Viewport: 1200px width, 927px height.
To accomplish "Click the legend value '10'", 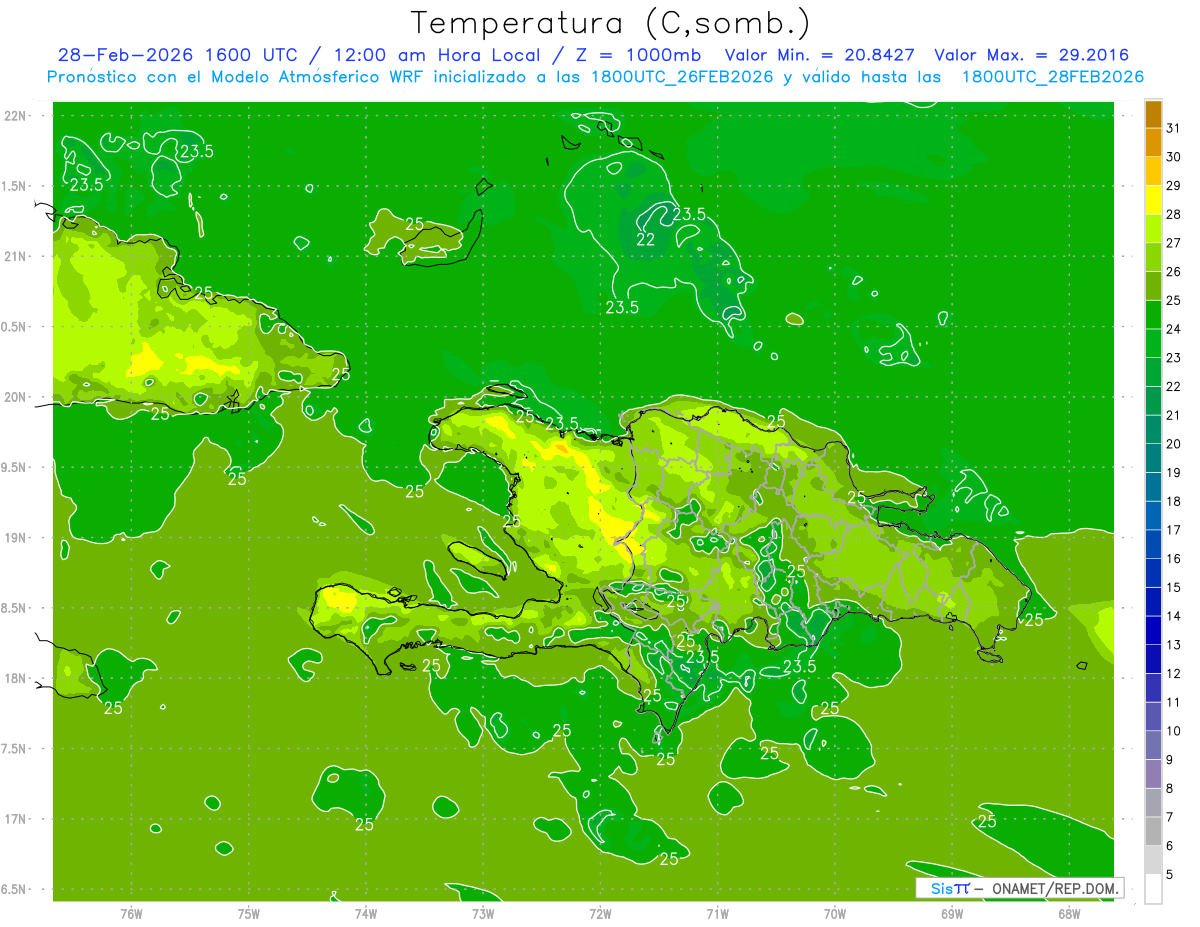I will pos(1174,731).
